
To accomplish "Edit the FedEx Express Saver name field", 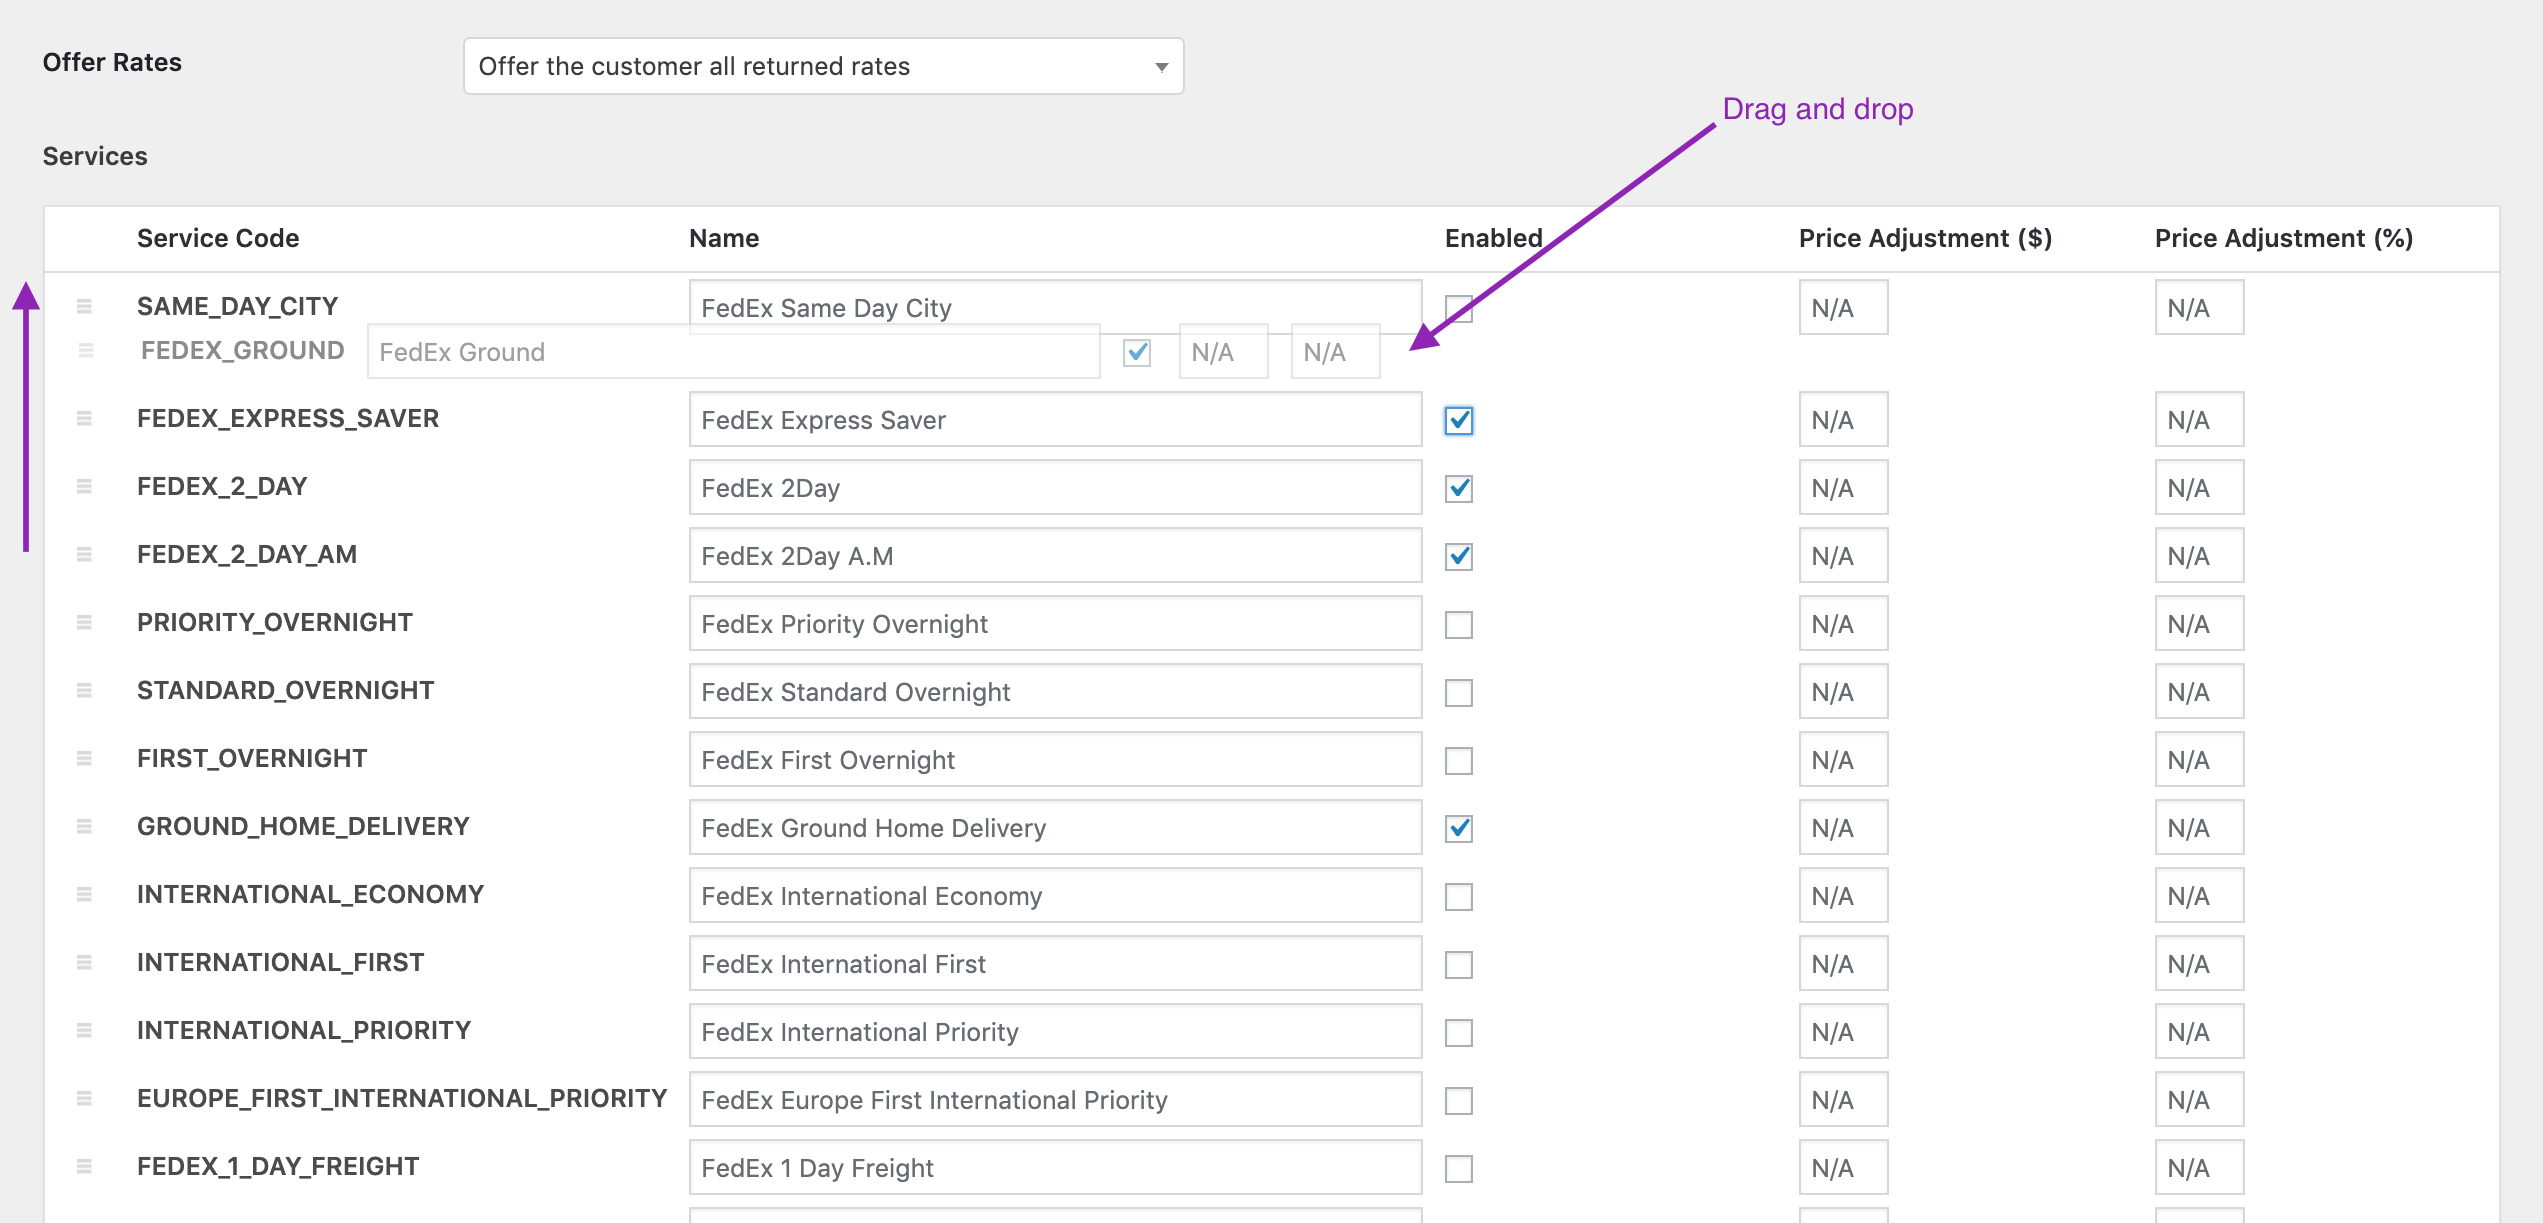I will (x=1055, y=419).
